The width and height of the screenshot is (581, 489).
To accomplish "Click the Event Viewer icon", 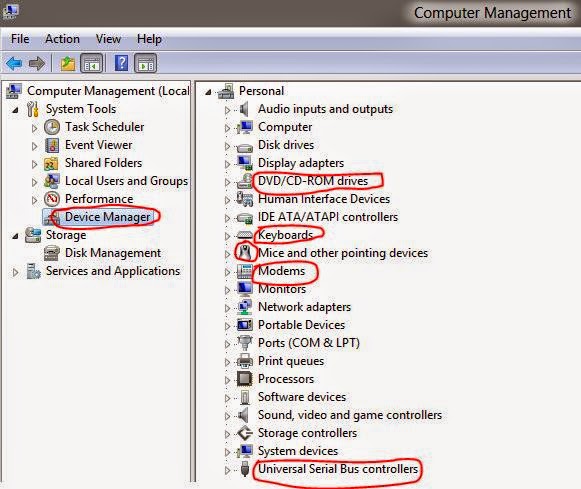I will pyautogui.click(x=52, y=145).
